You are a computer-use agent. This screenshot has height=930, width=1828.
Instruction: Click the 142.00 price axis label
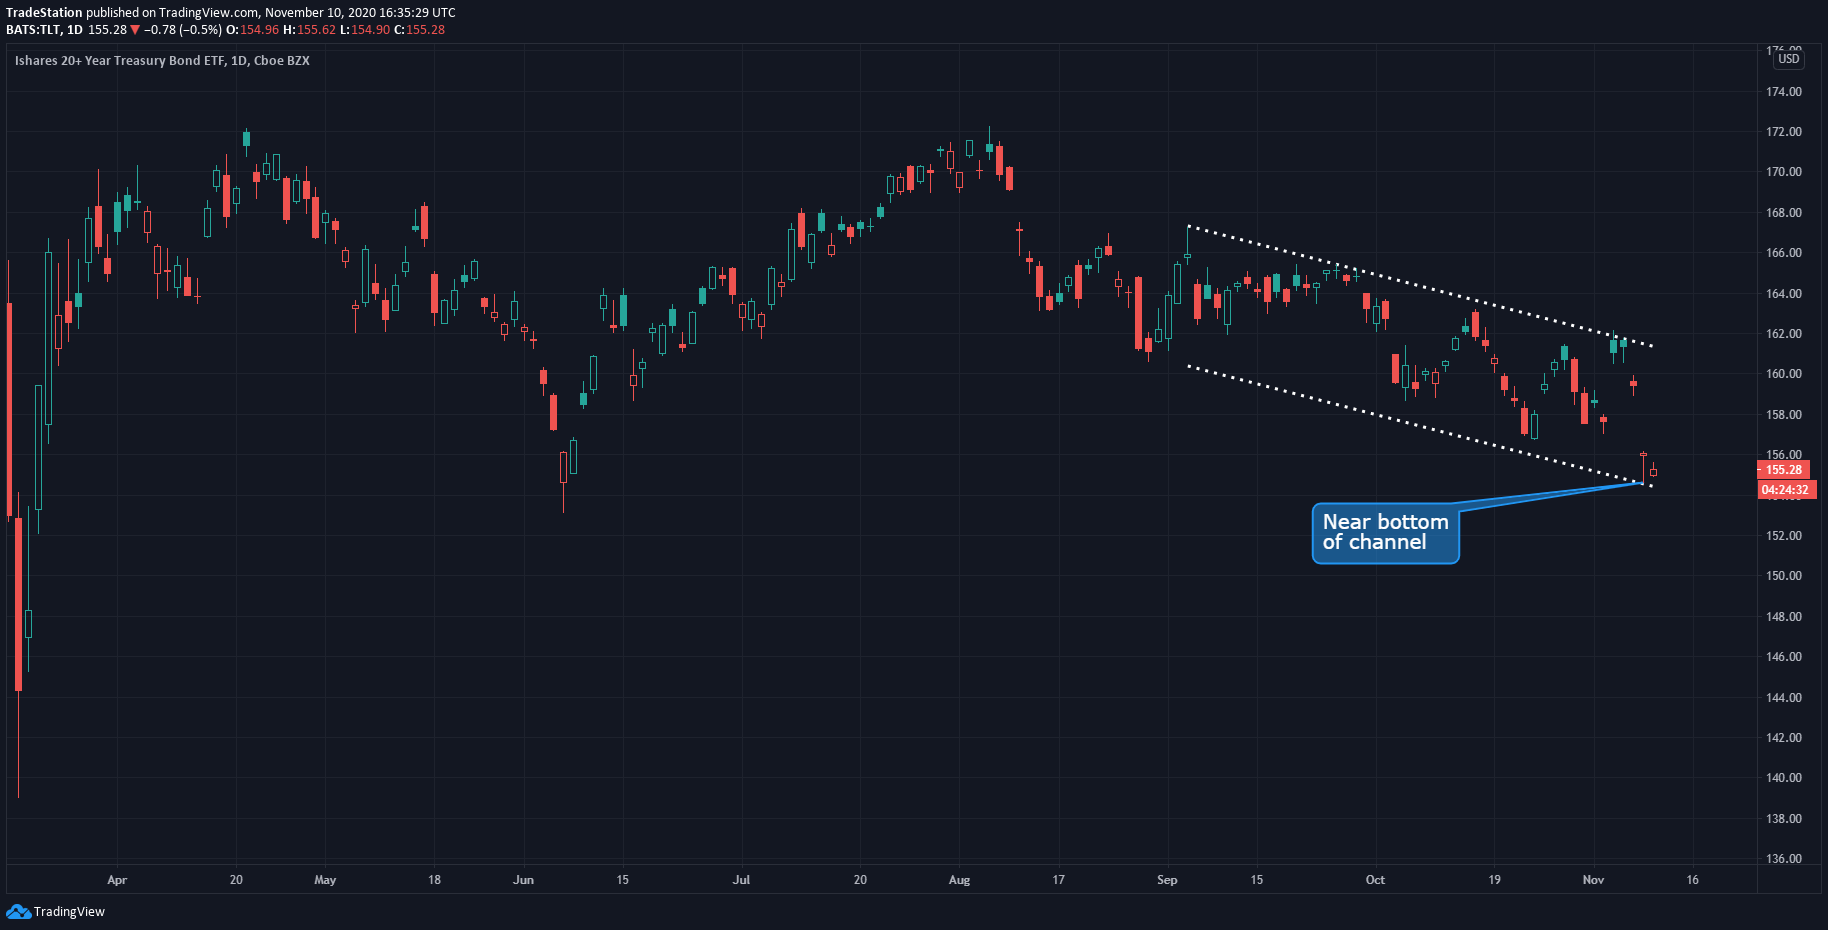click(1783, 738)
